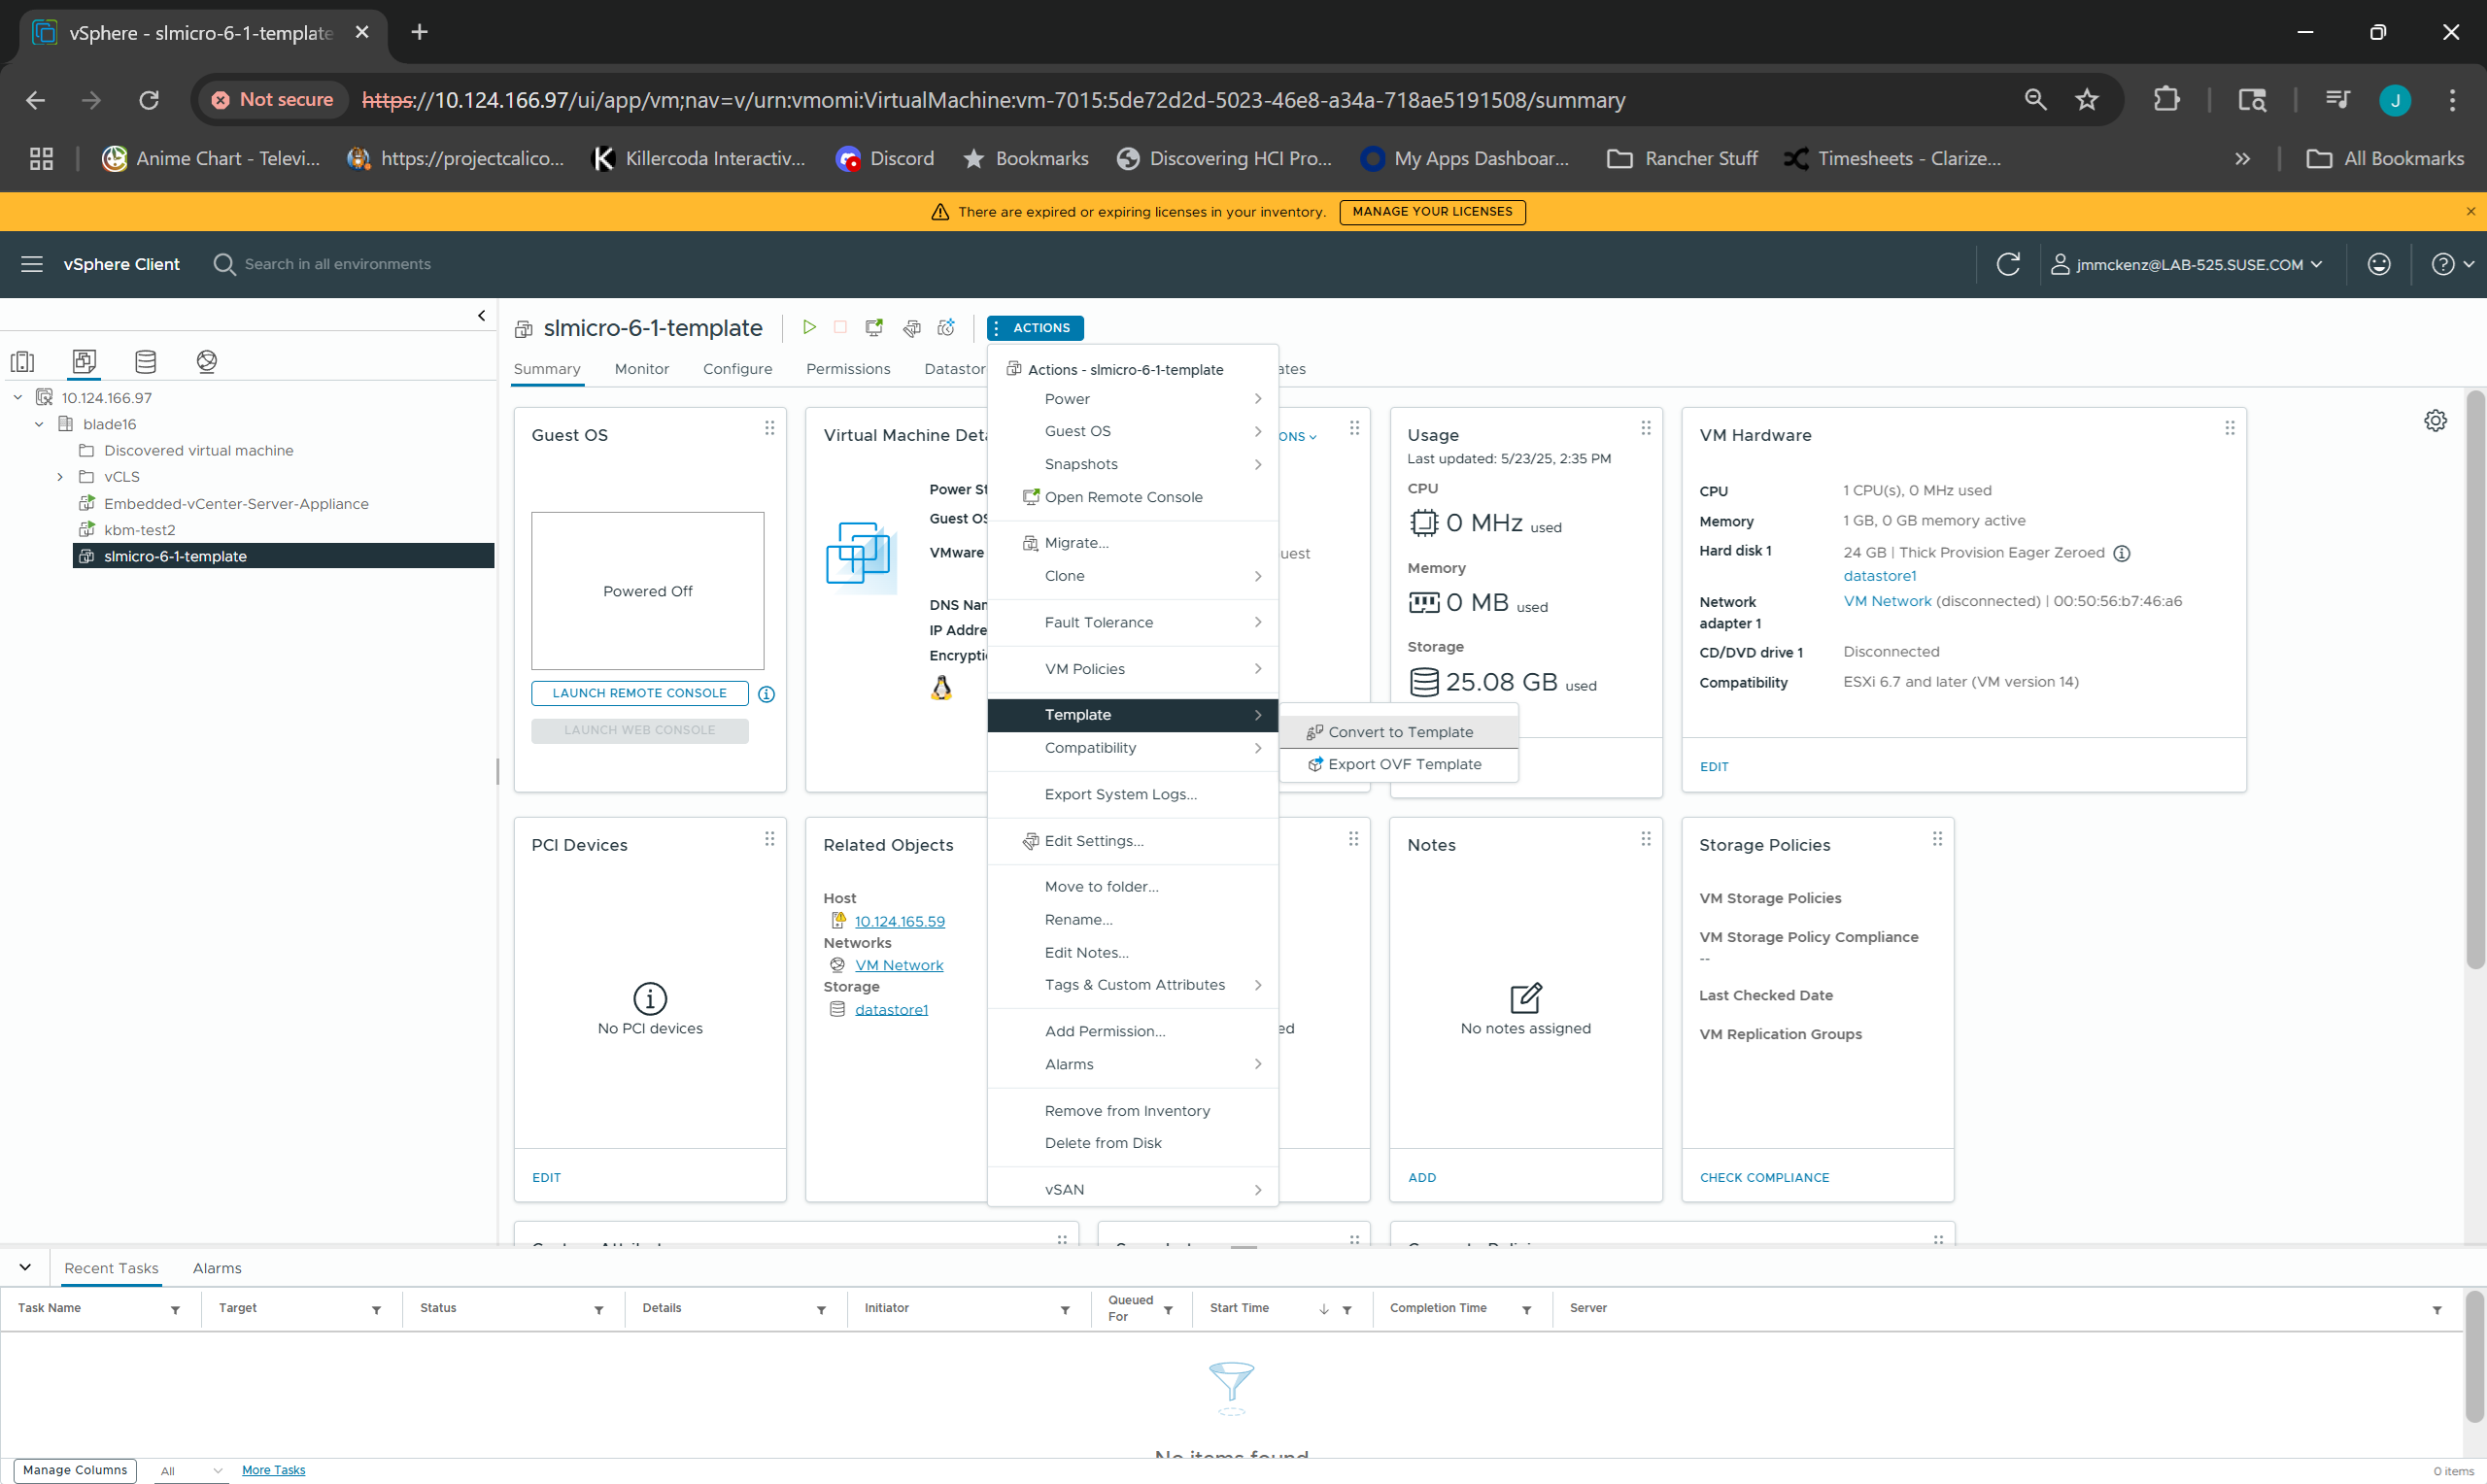Collapse the blade16 datacenter node

point(39,424)
